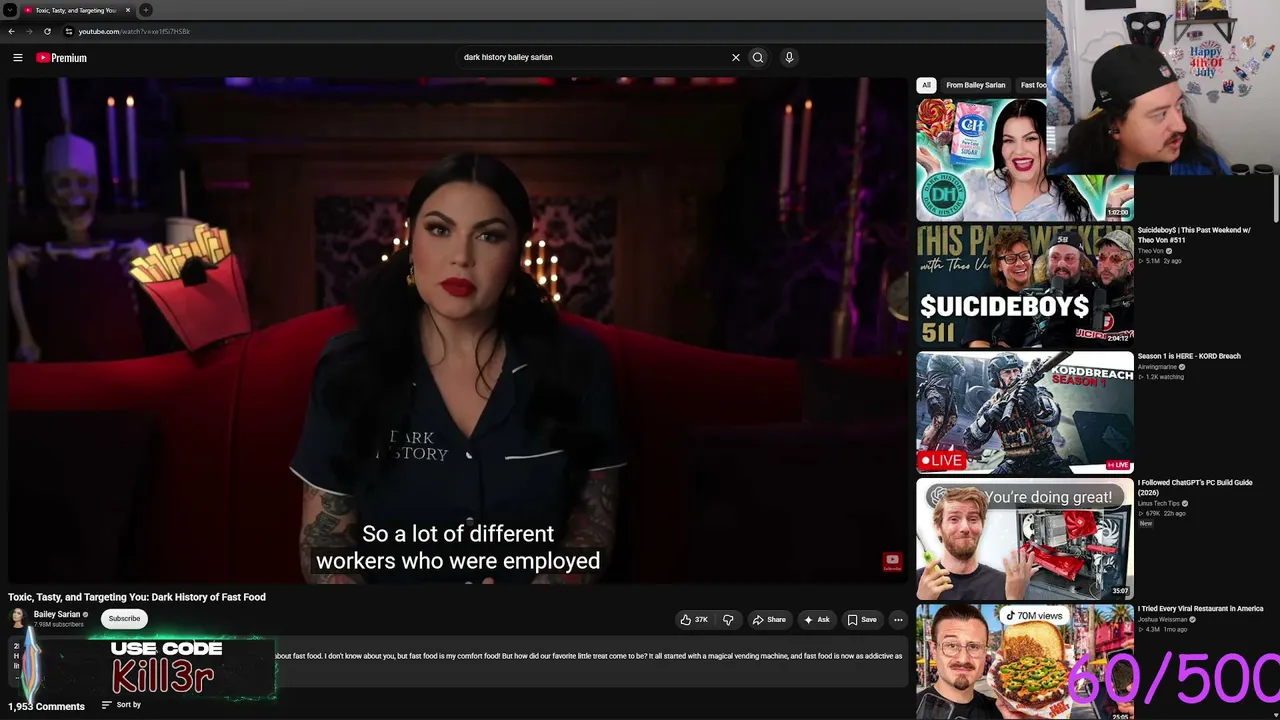Open the Viral Restaurant video thumbnail

tap(1025, 662)
